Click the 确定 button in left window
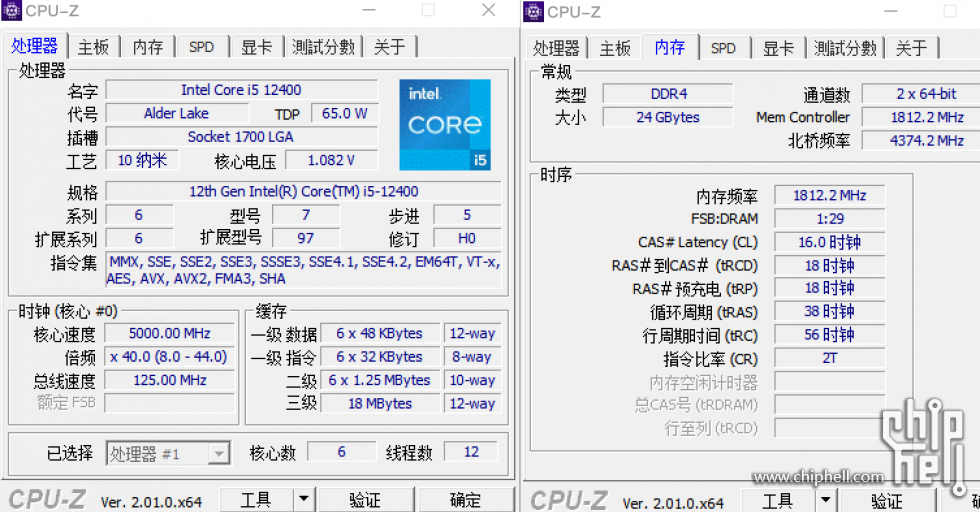This screenshot has height=512, width=980. tap(466, 499)
